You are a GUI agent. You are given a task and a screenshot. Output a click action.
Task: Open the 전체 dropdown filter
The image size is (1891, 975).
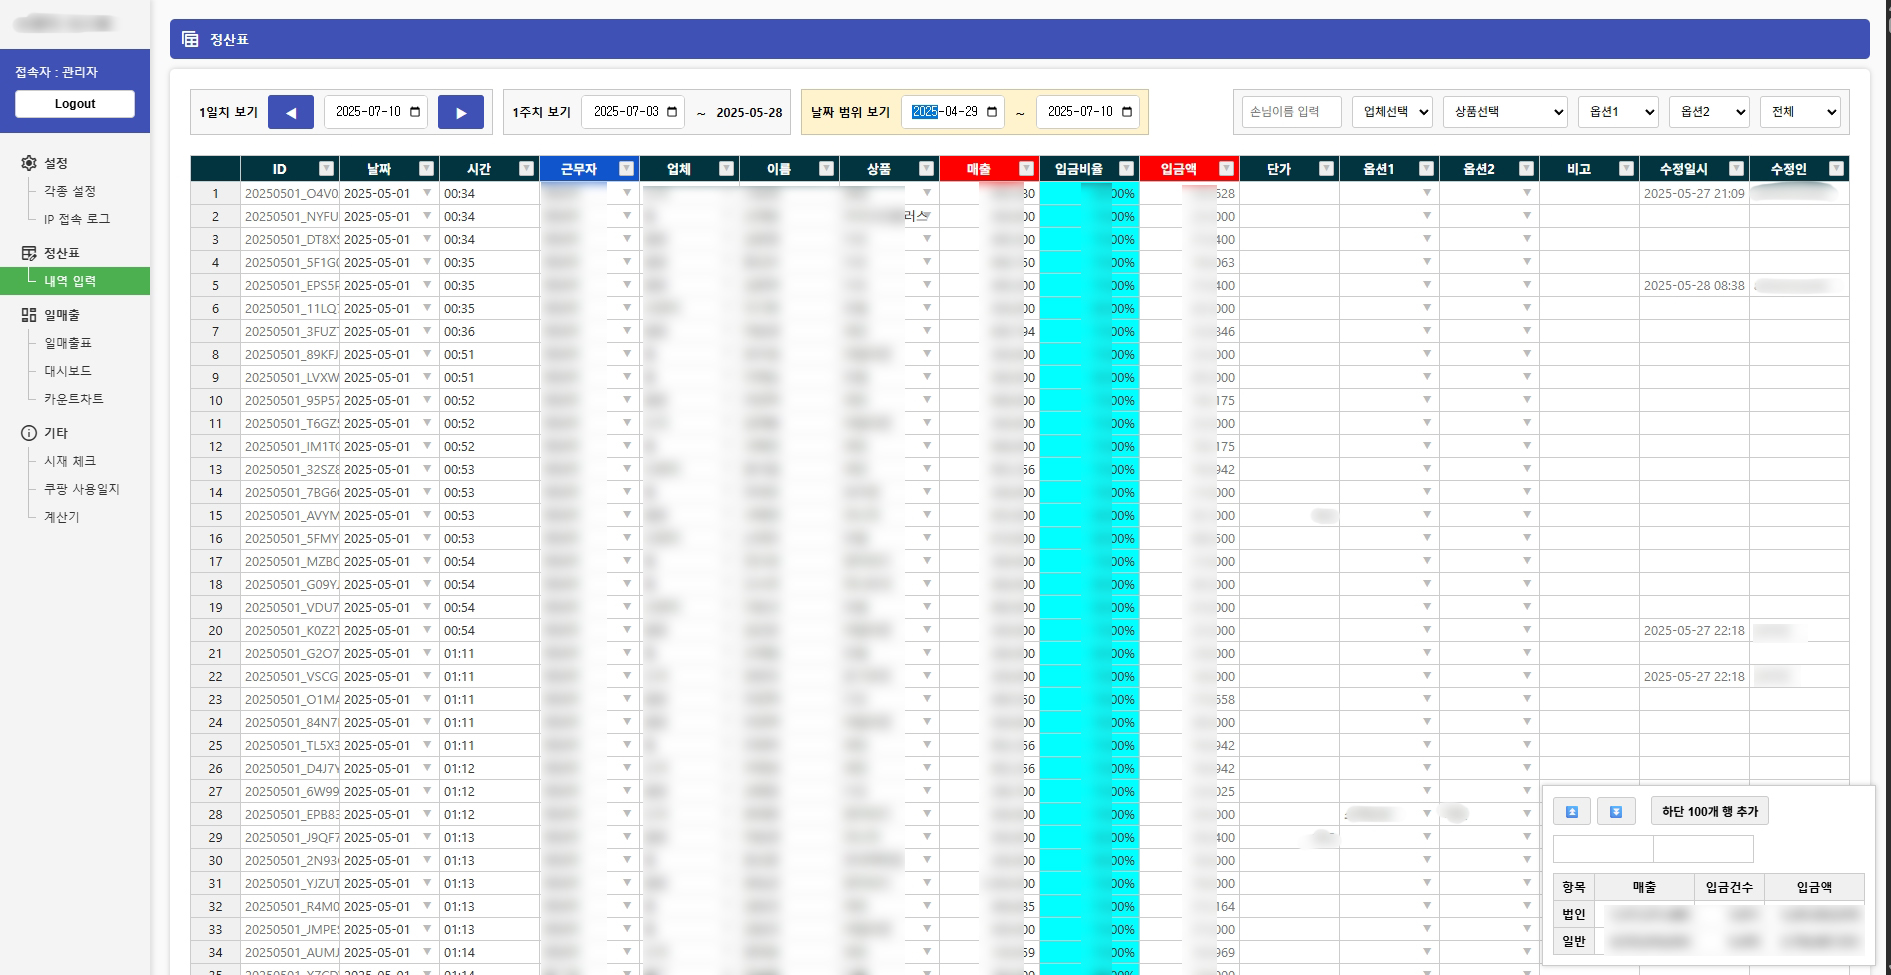[1800, 111]
